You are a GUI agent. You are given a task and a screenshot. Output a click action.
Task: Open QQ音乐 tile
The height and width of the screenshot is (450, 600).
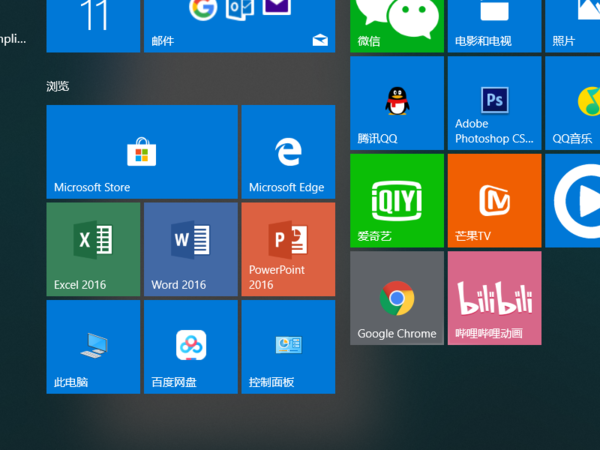tap(572, 103)
